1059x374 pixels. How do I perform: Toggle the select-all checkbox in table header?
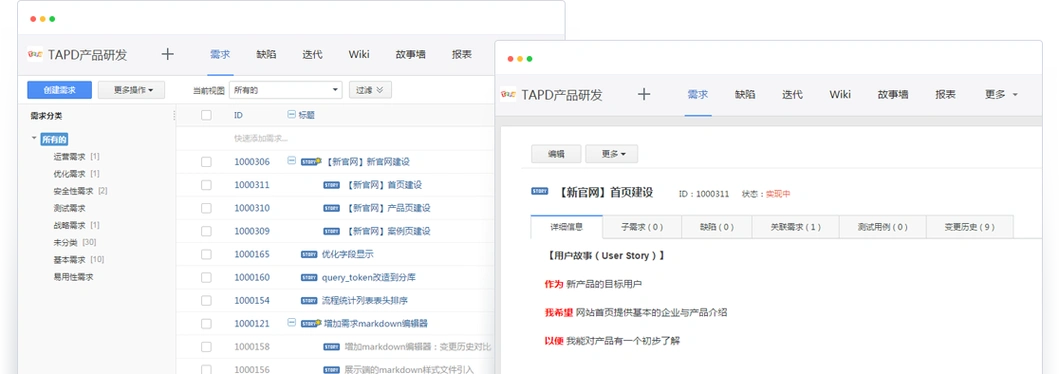point(206,115)
